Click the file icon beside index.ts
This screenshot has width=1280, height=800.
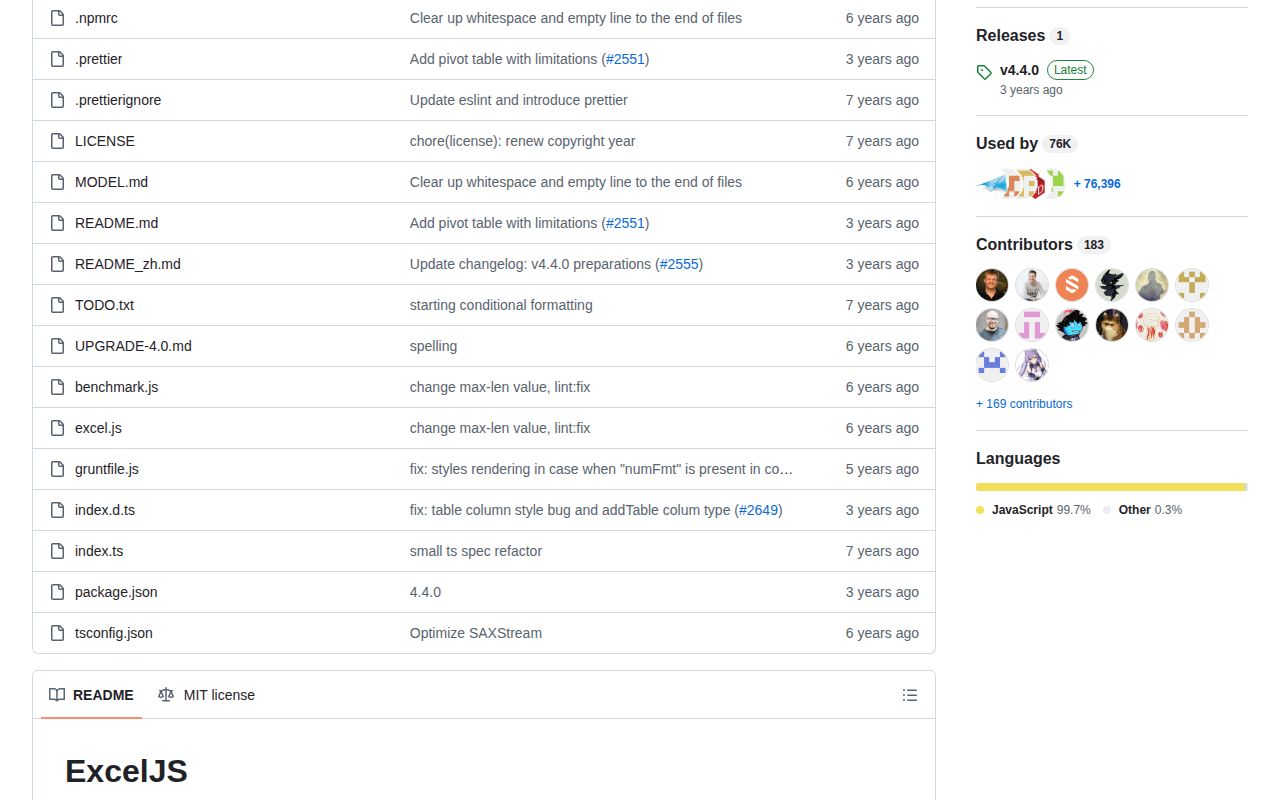pyautogui.click(x=58, y=551)
